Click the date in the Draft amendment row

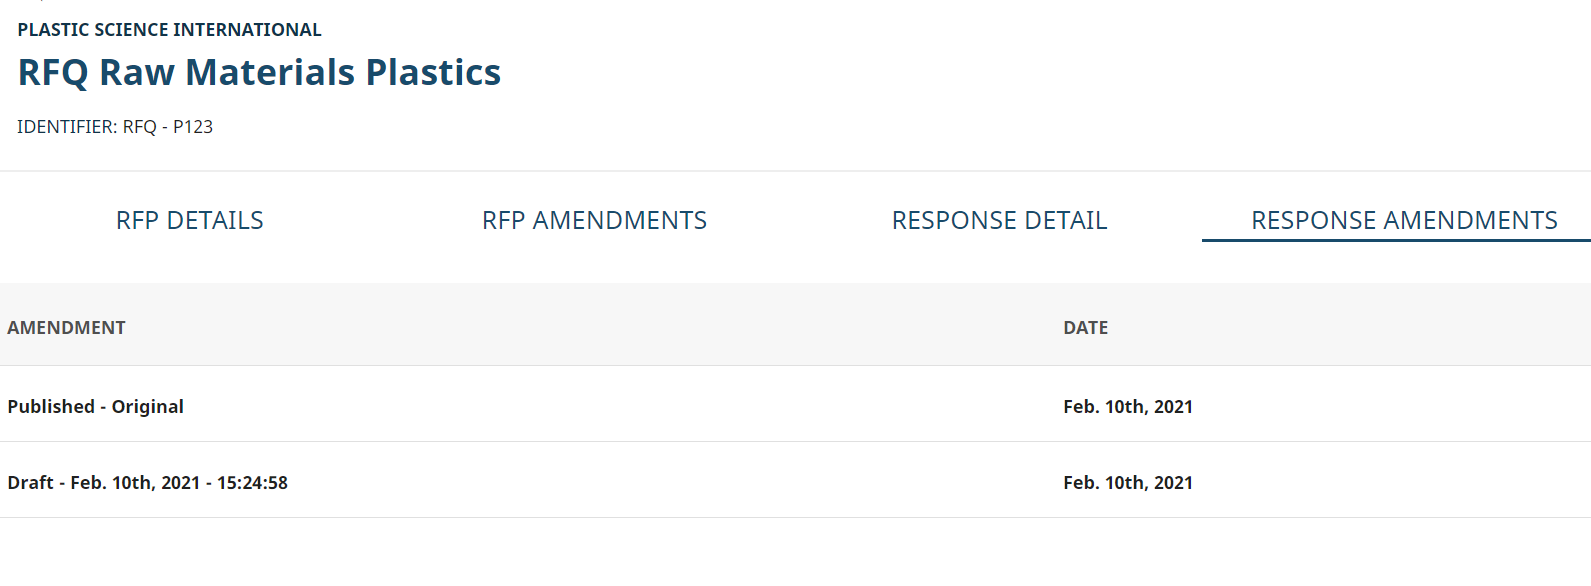pos(1127,483)
